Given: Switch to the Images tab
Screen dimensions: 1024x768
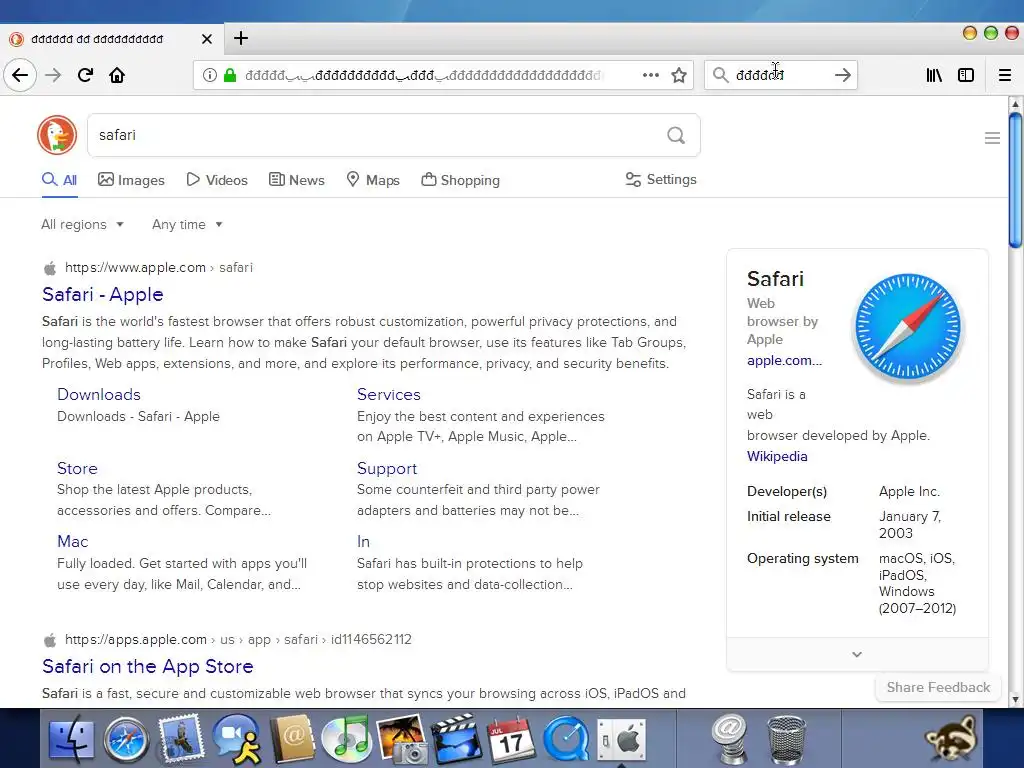Looking at the screenshot, I should (131, 180).
